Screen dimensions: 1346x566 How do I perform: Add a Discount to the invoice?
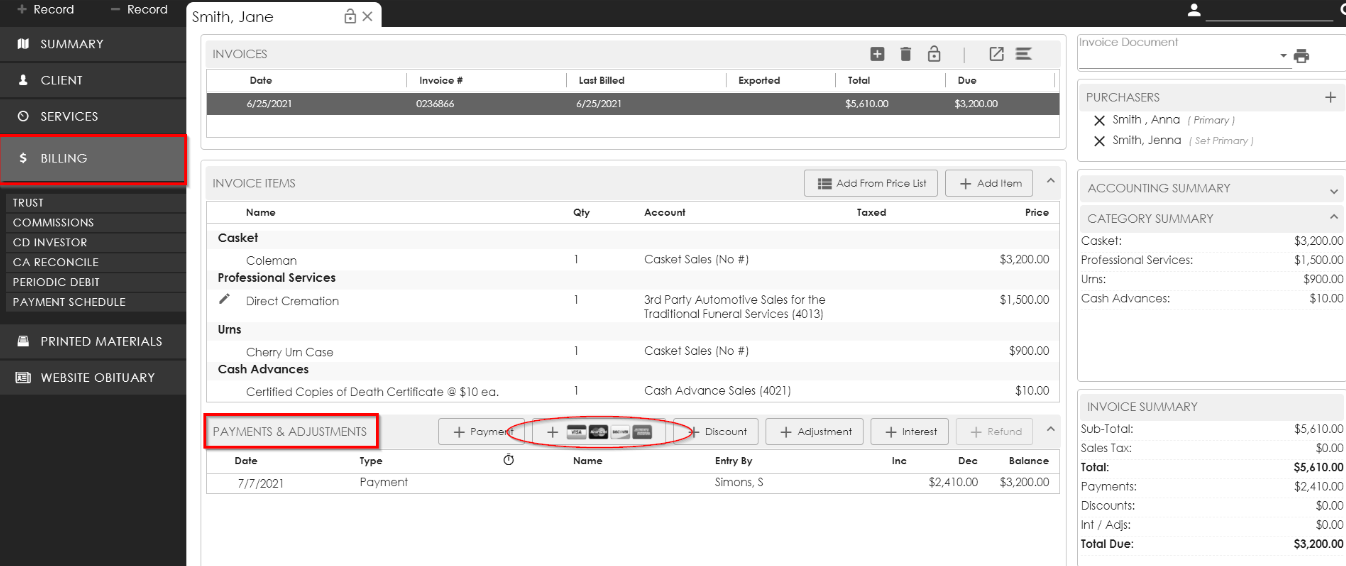(x=716, y=432)
